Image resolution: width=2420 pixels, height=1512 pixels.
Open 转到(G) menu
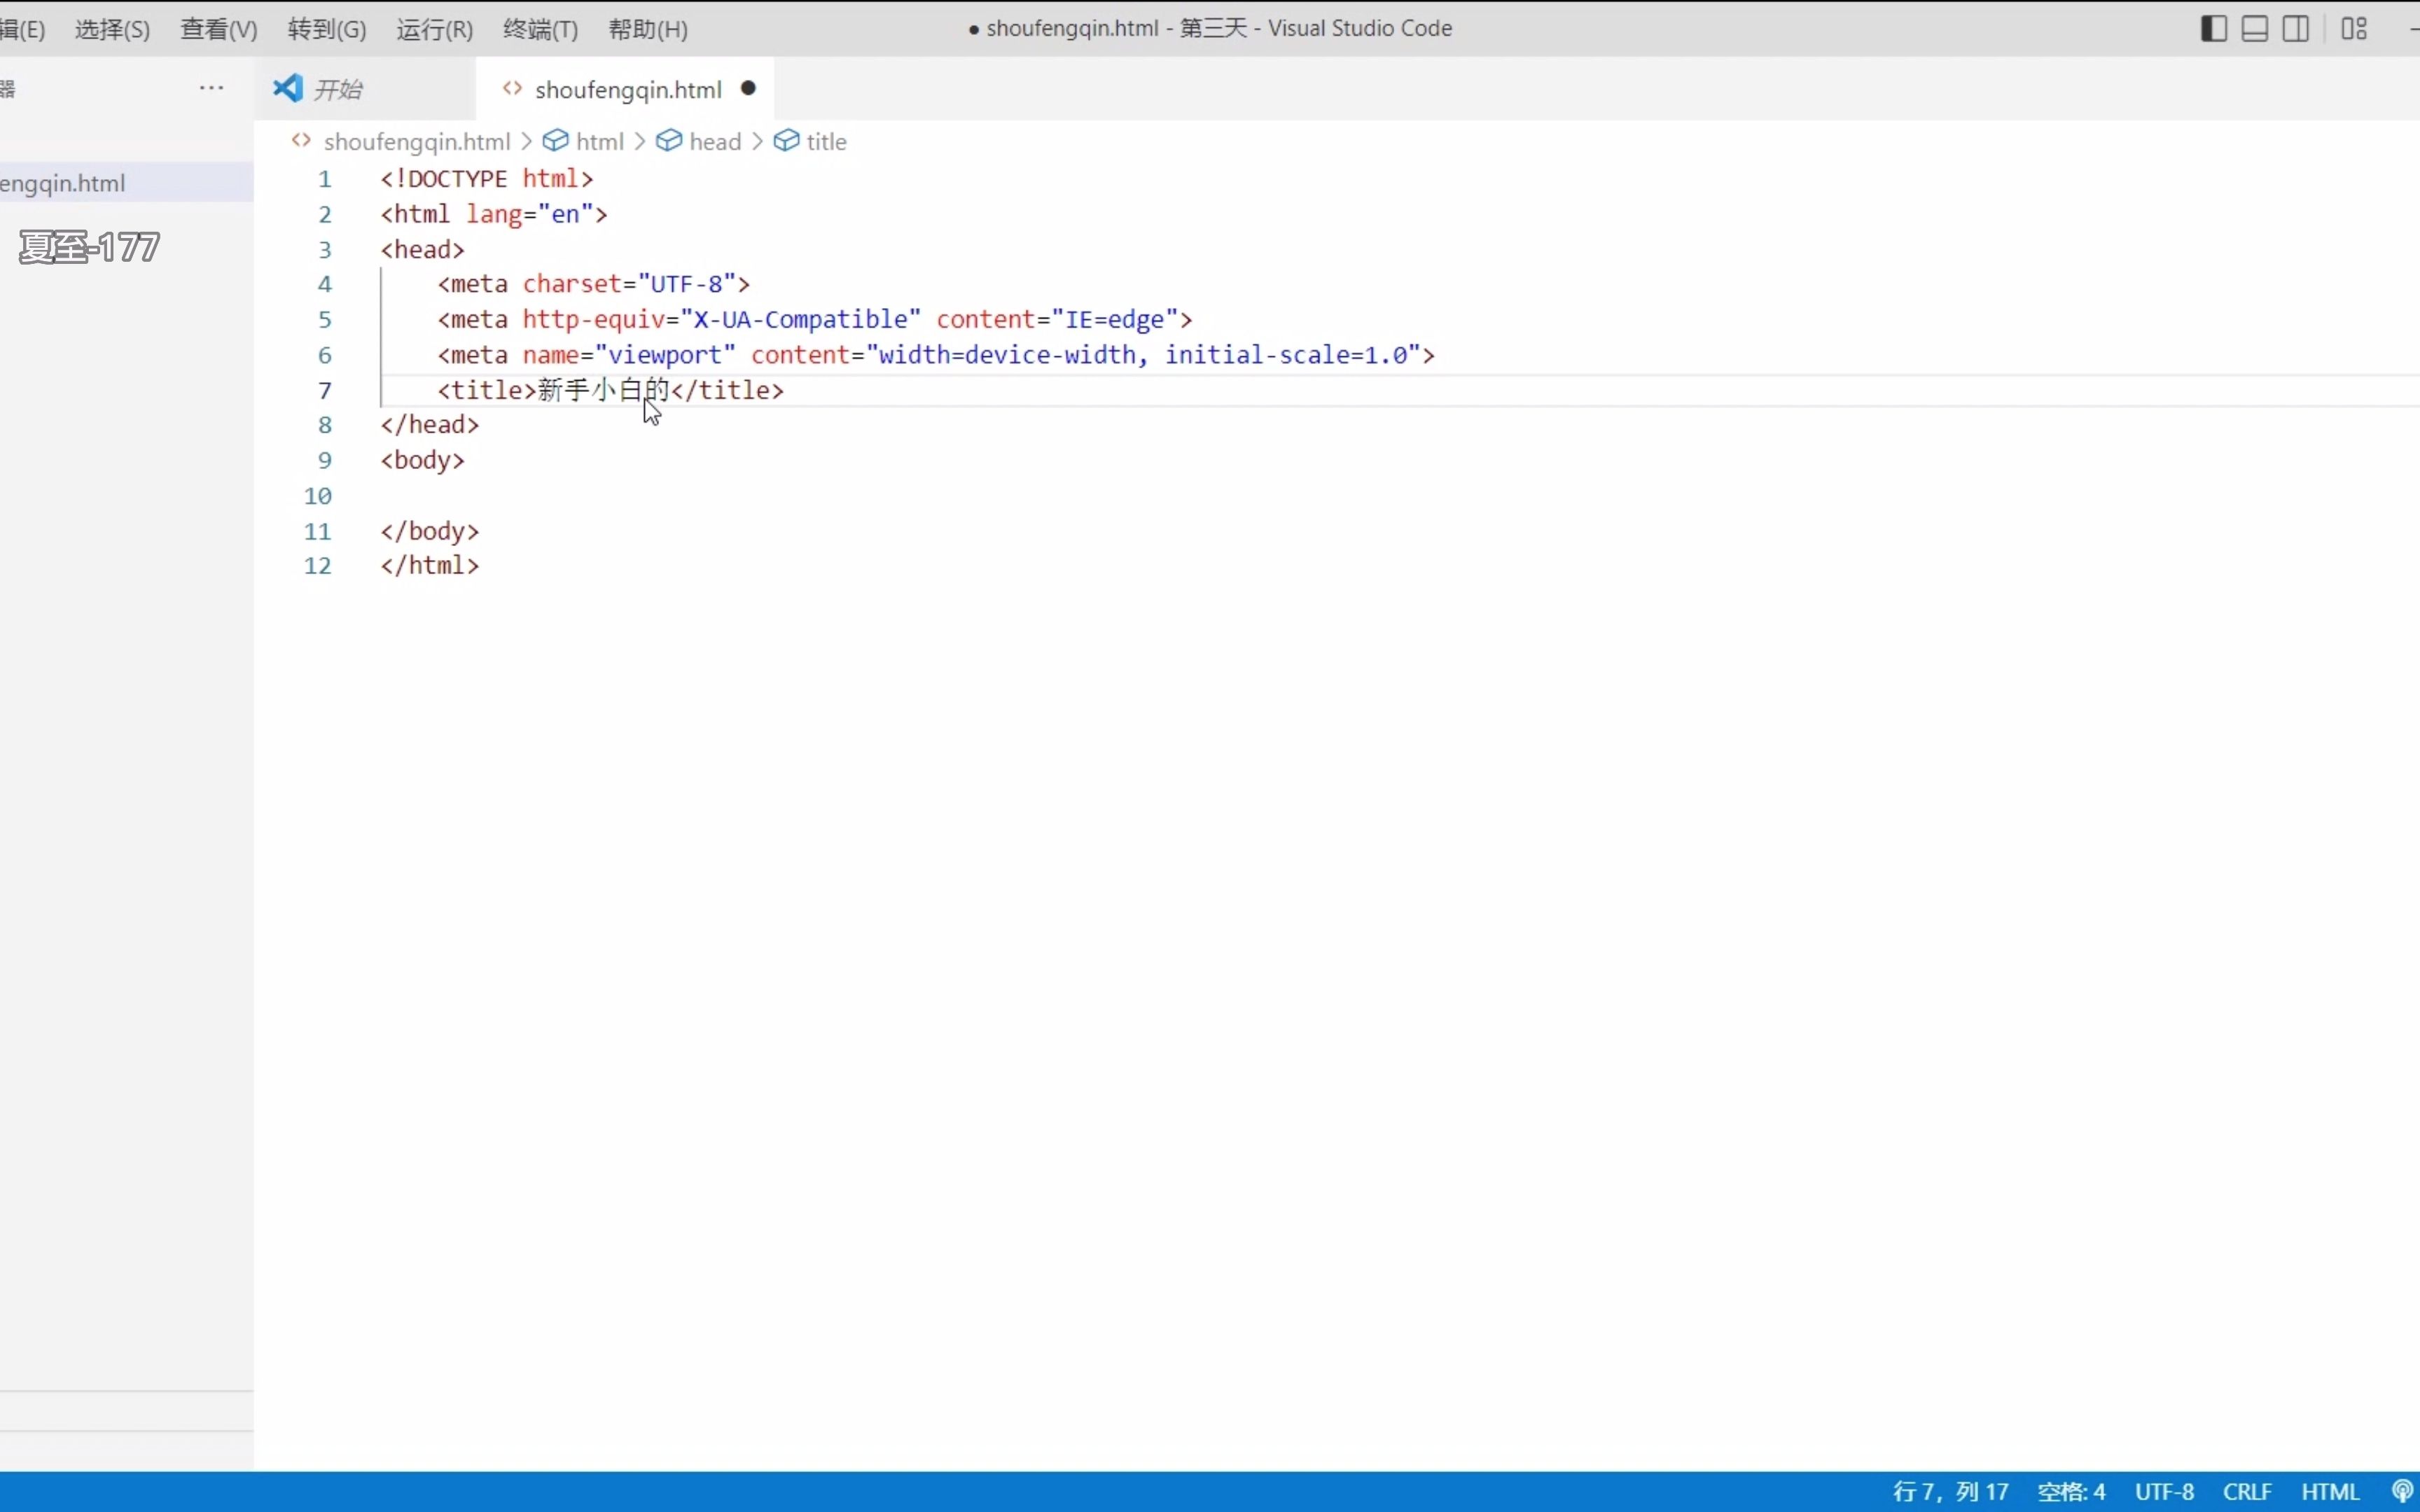(327, 29)
